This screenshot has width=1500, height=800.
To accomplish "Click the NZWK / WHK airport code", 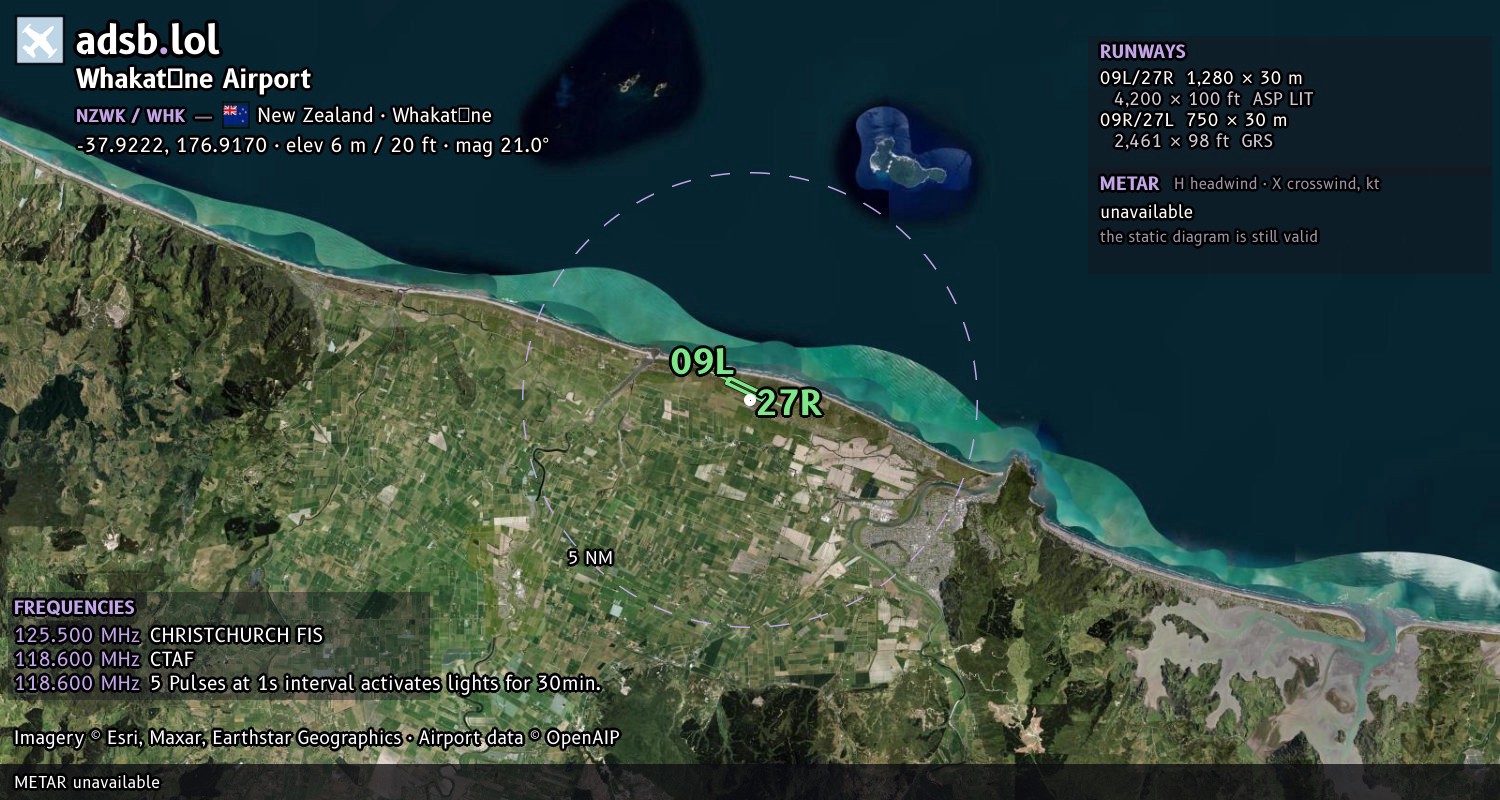I will 130,116.
